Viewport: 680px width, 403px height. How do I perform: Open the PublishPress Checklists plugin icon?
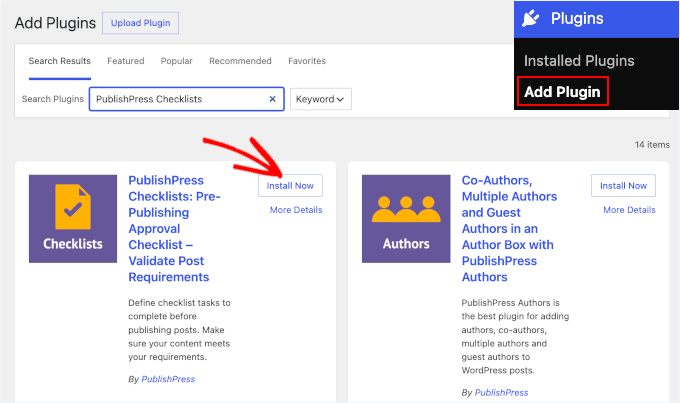(73, 219)
